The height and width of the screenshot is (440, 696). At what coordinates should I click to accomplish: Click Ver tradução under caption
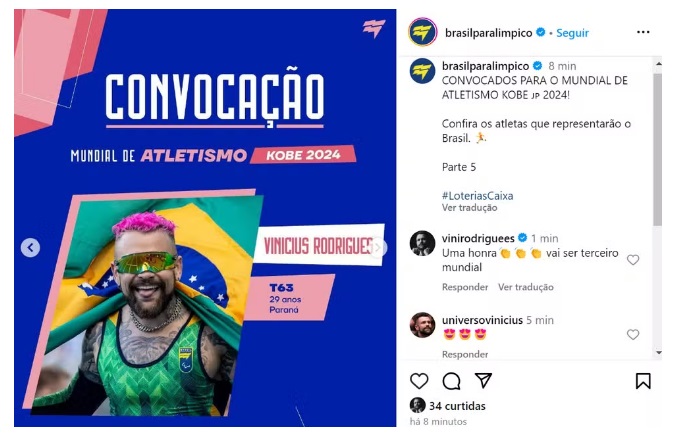click(469, 208)
